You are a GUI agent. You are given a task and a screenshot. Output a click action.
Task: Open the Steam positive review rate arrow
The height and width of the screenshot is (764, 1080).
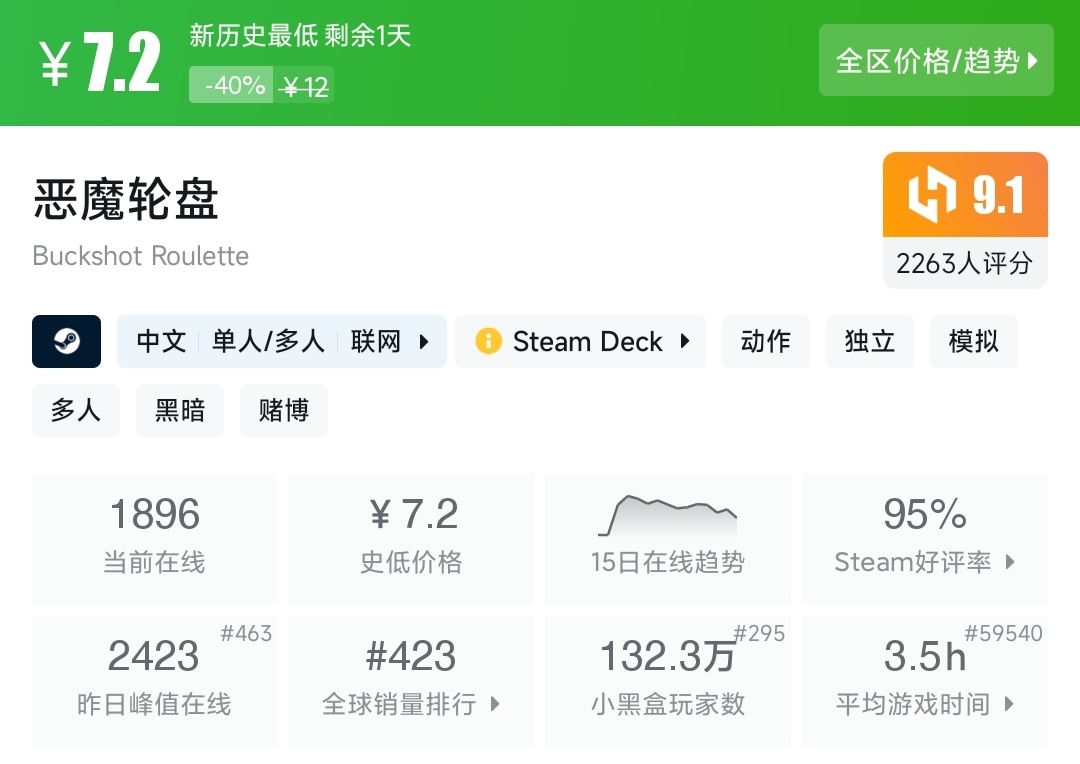tap(1010, 562)
